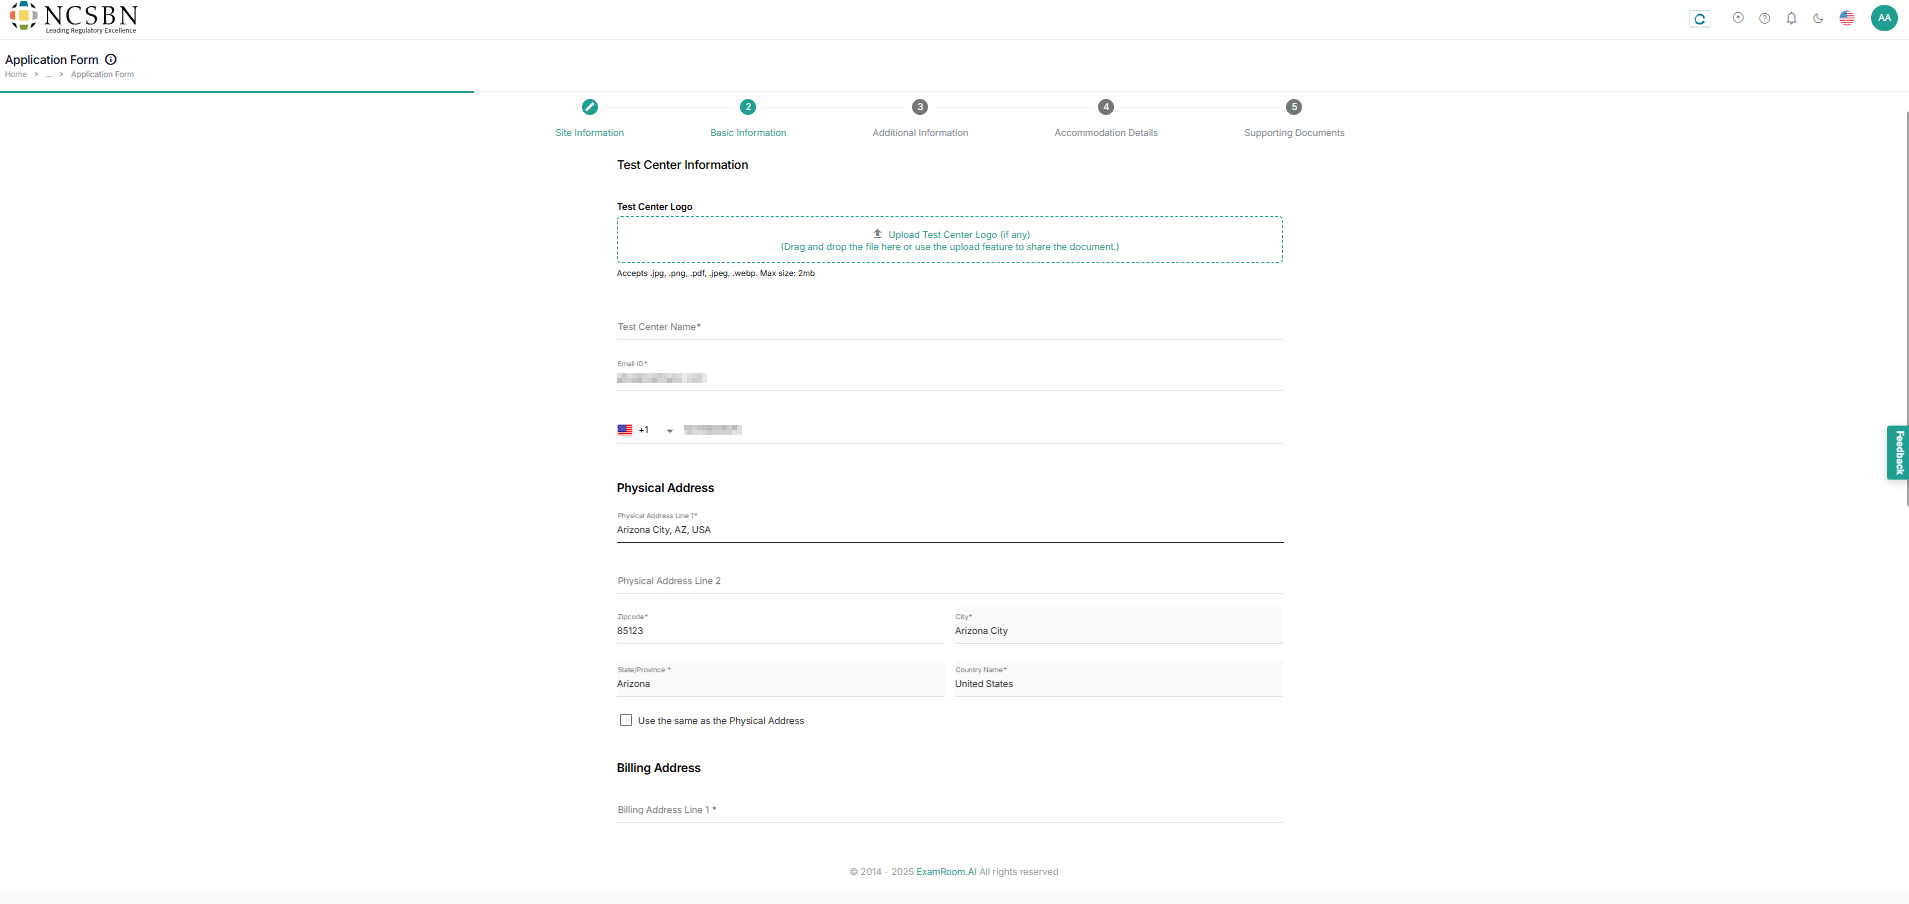Expand the collapsed breadcrumb ellipsis

[48, 75]
